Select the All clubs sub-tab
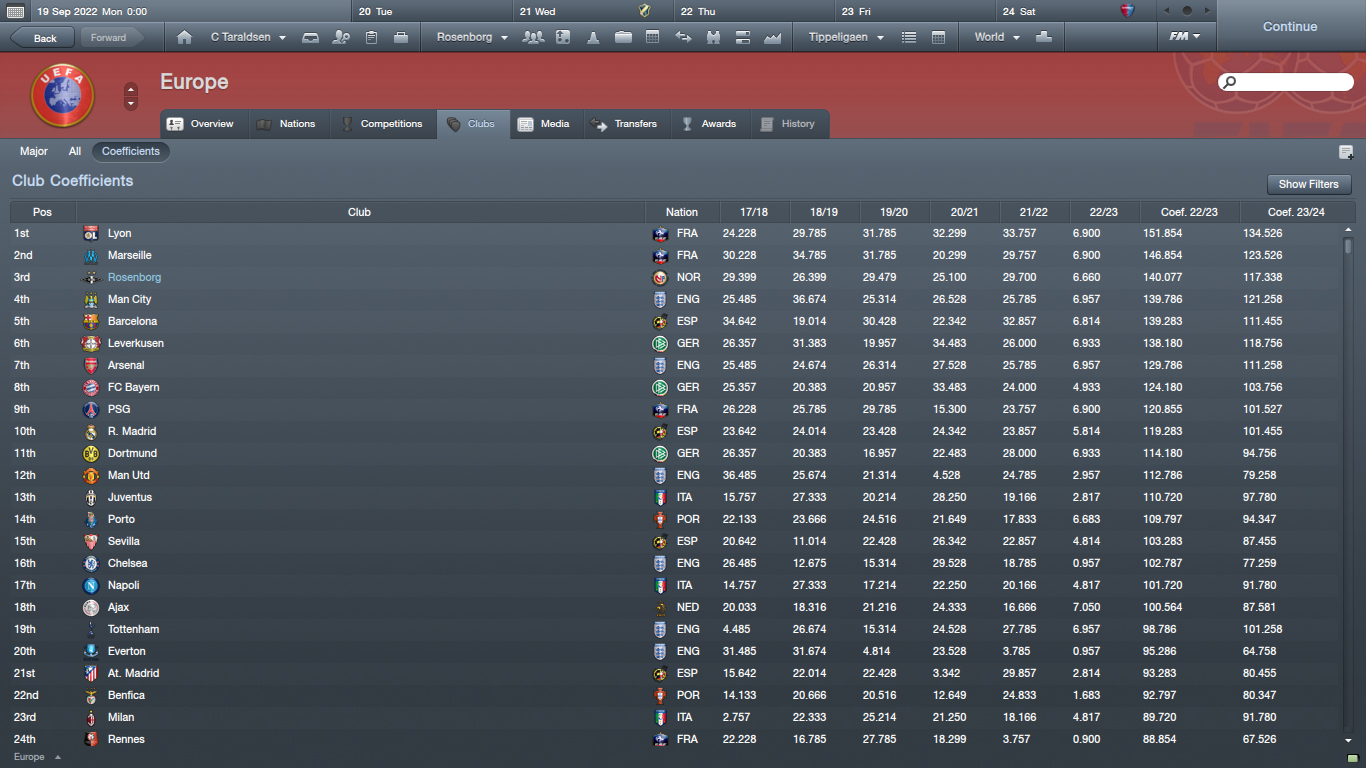The height and width of the screenshot is (768, 1366). click(75, 151)
